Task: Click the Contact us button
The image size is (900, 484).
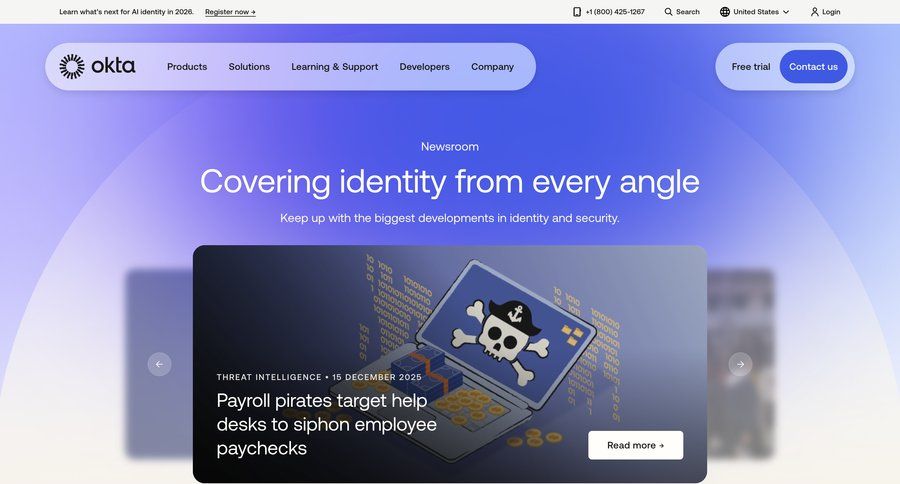Action: (813, 67)
